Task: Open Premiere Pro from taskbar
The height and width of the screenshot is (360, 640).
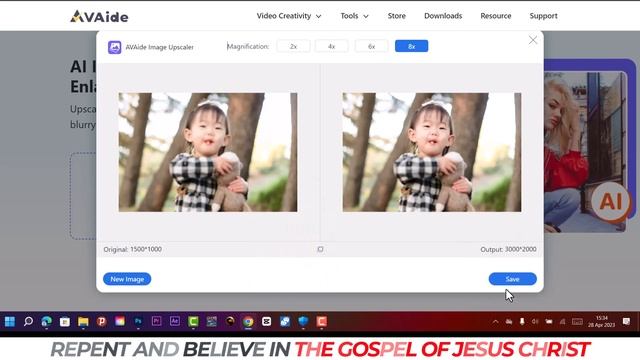Action: [x=156, y=322]
